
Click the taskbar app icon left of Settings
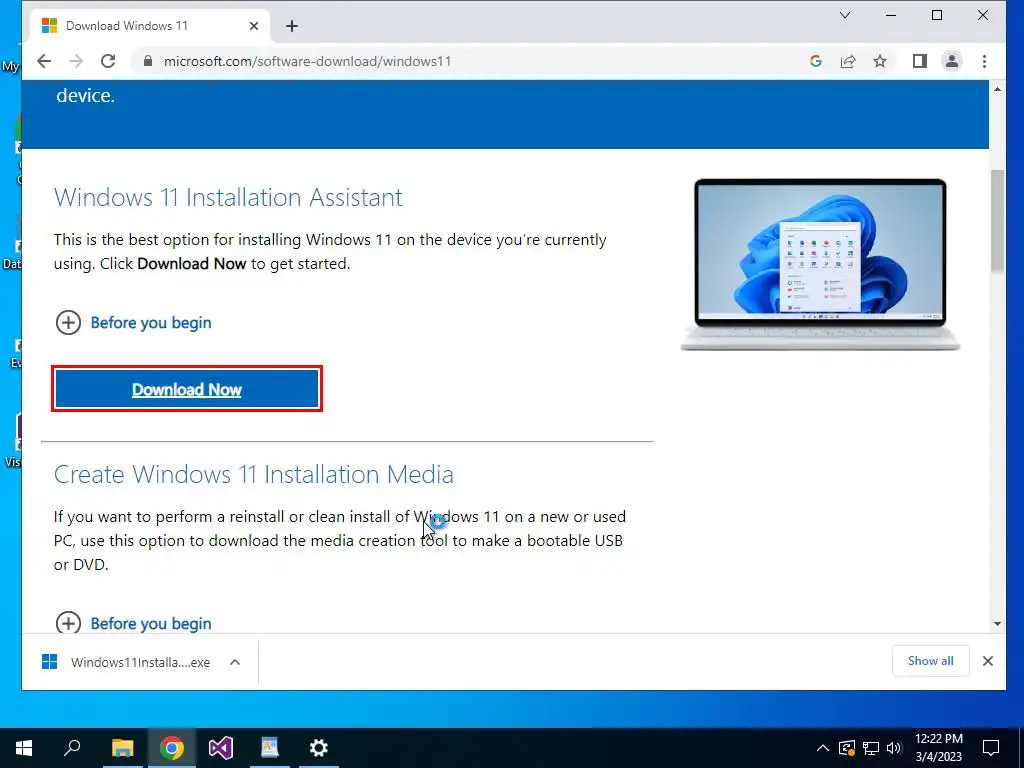(270, 748)
